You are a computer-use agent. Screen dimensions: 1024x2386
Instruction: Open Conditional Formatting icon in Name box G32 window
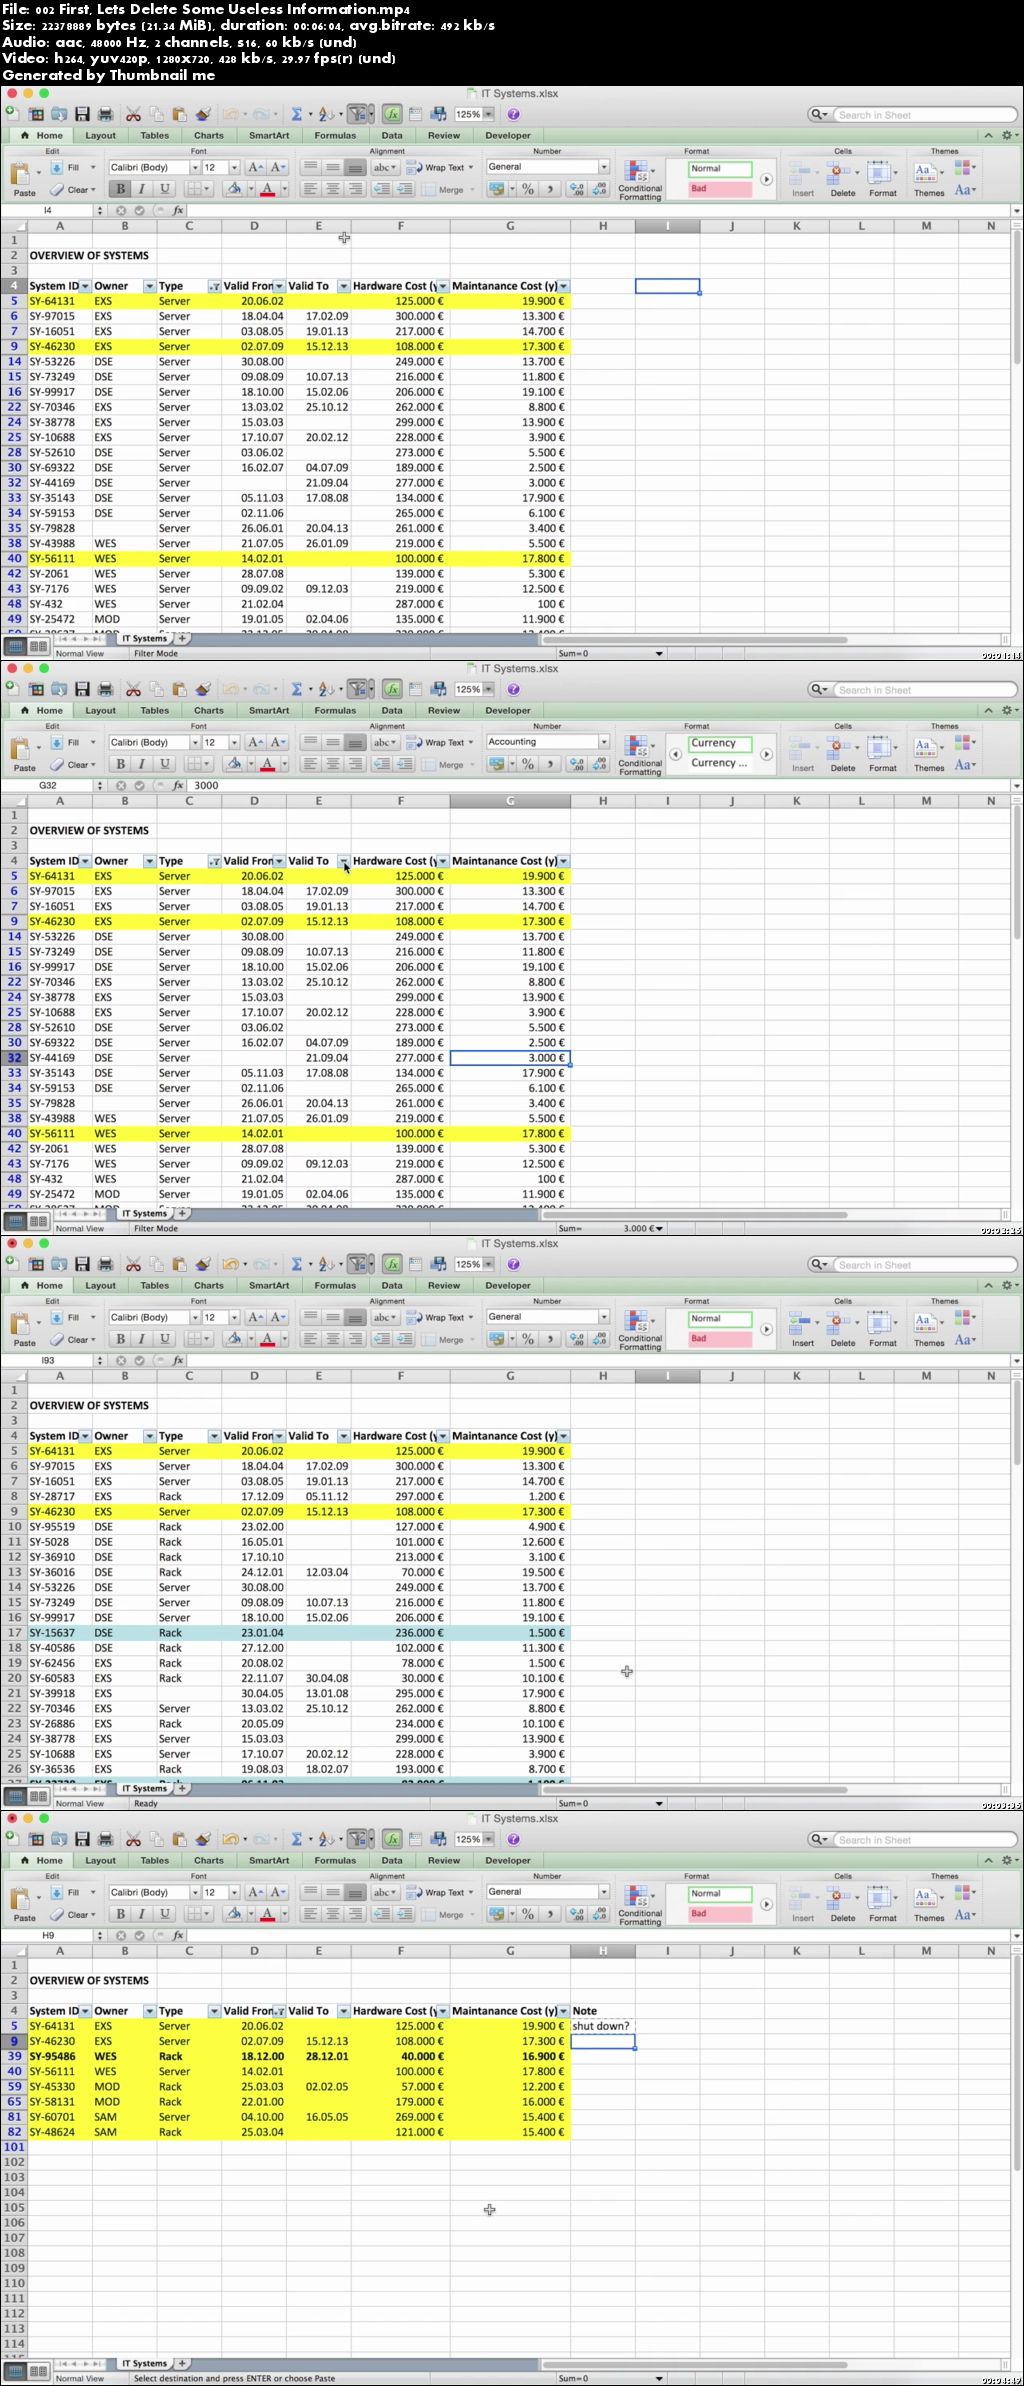(637, 746)
